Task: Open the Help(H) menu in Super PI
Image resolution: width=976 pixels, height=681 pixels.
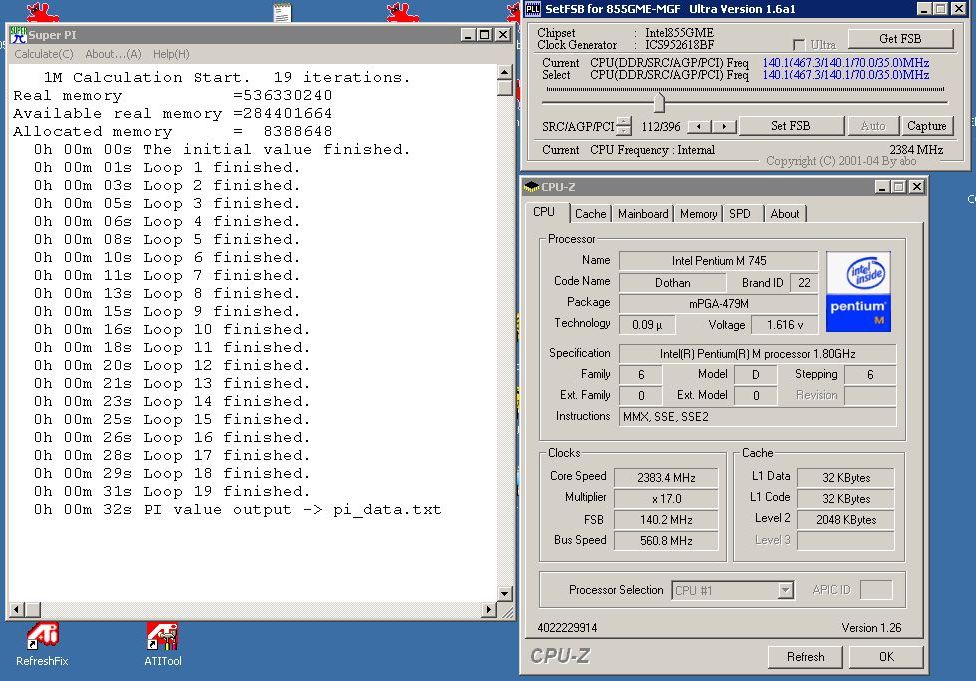Action: coord(171,54)
